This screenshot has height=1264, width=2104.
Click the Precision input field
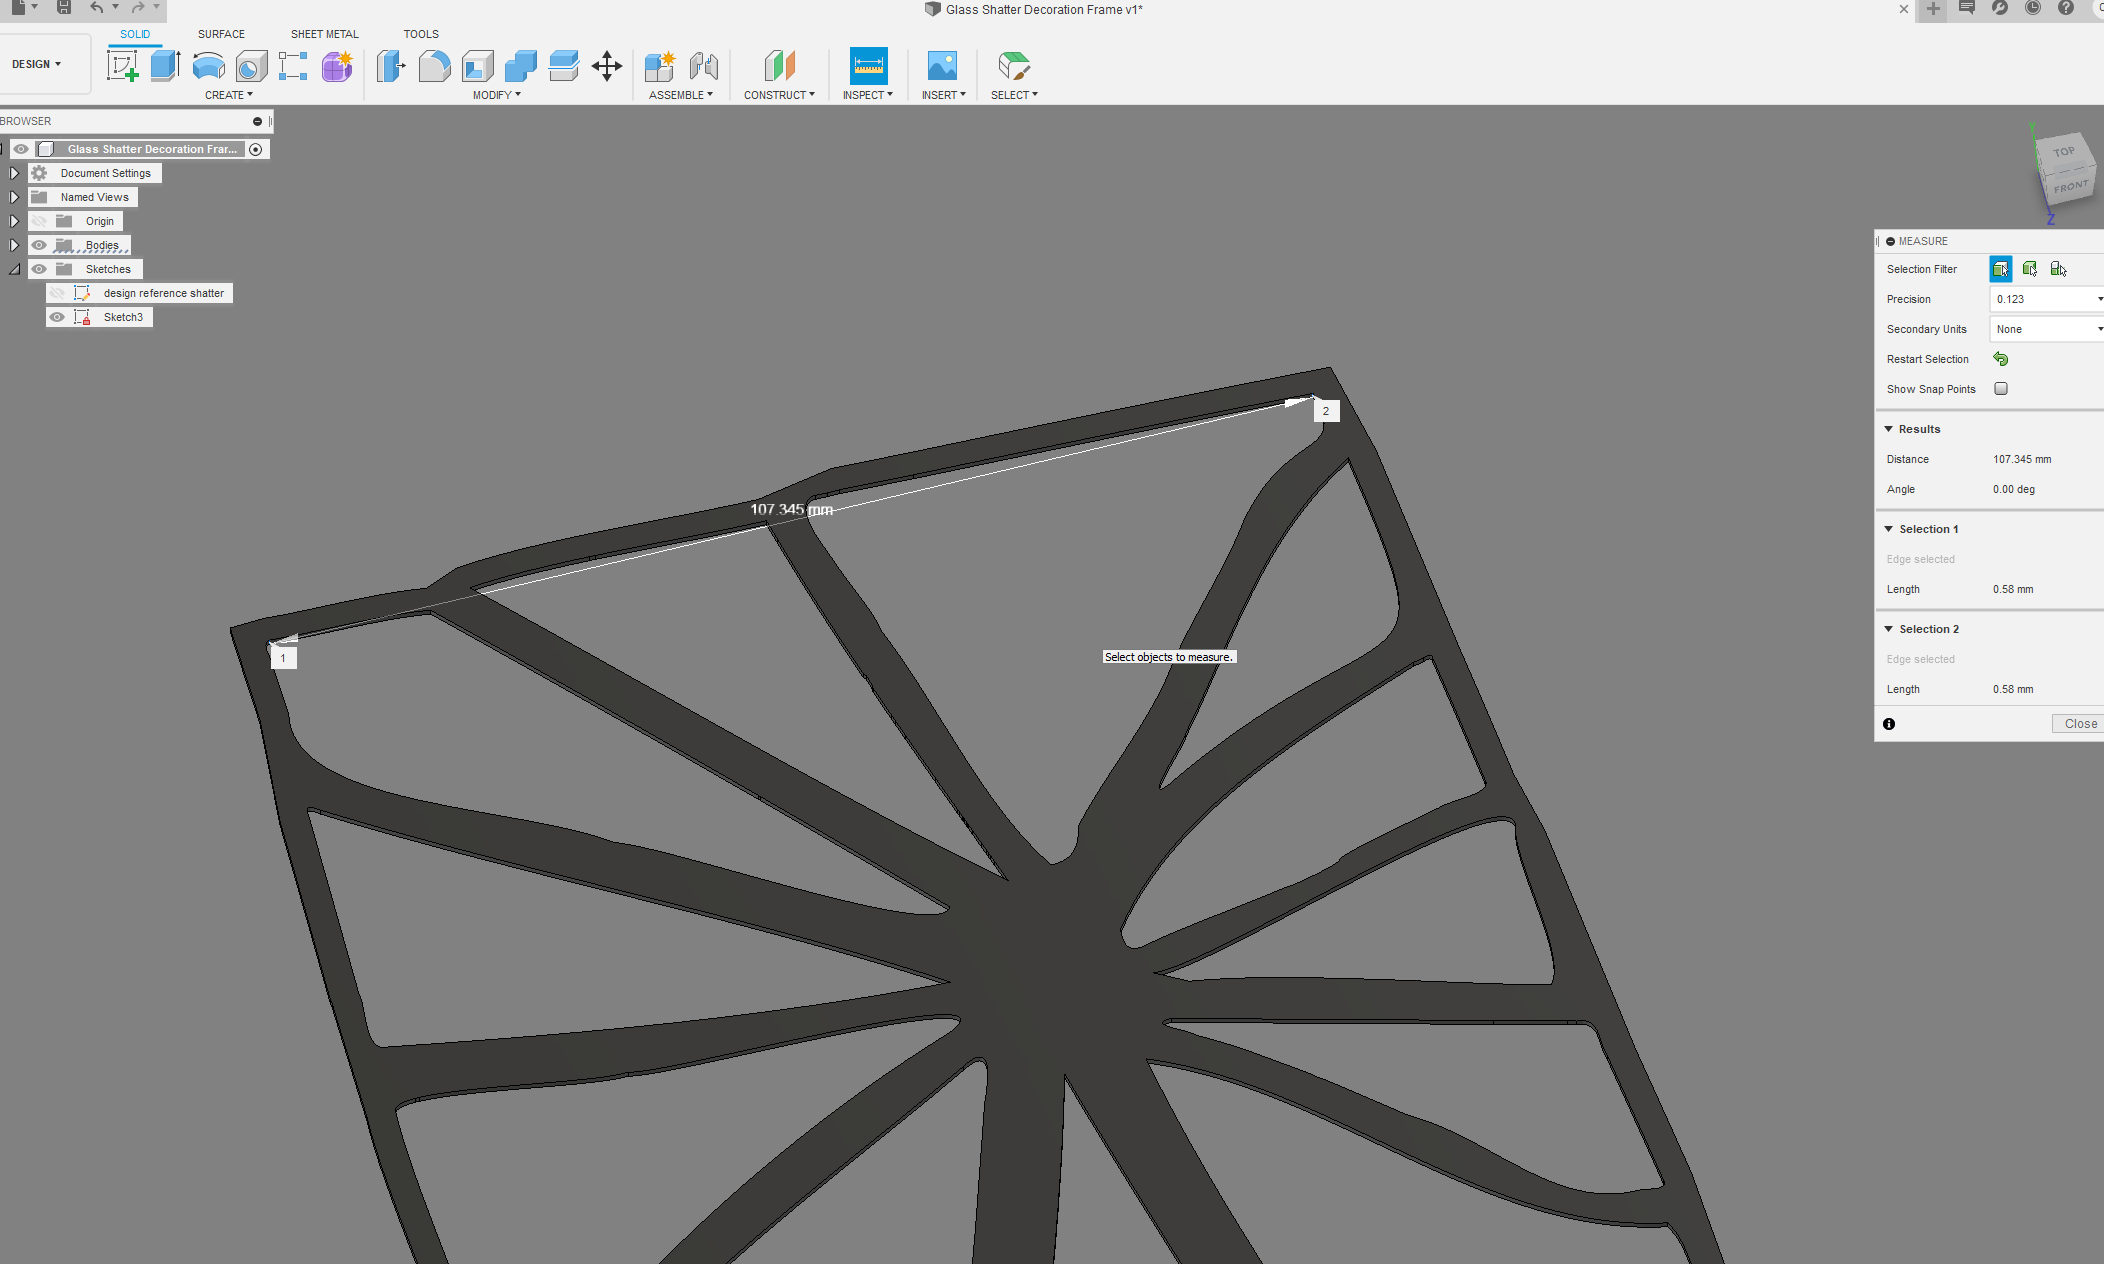[x=2041, y=298]
